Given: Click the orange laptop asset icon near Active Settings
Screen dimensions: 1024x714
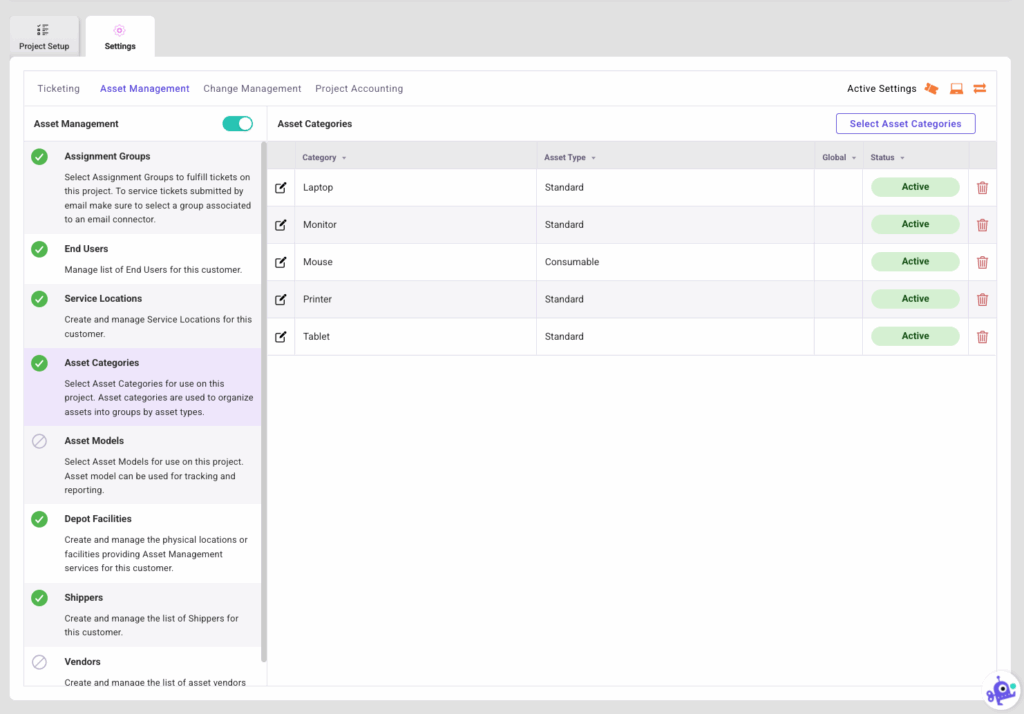Looking at the screenshot, I should tap(955, 88).
